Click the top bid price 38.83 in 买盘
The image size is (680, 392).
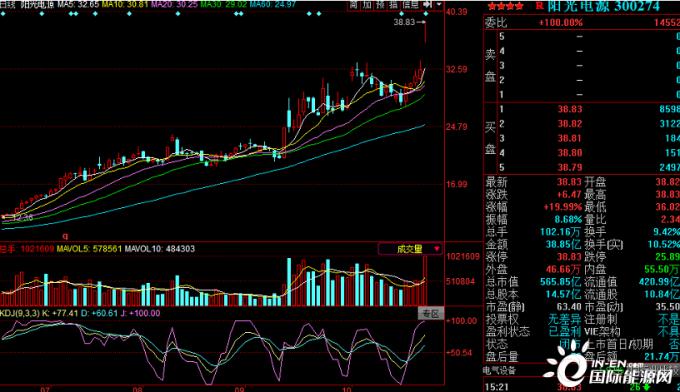coord(569,109)
